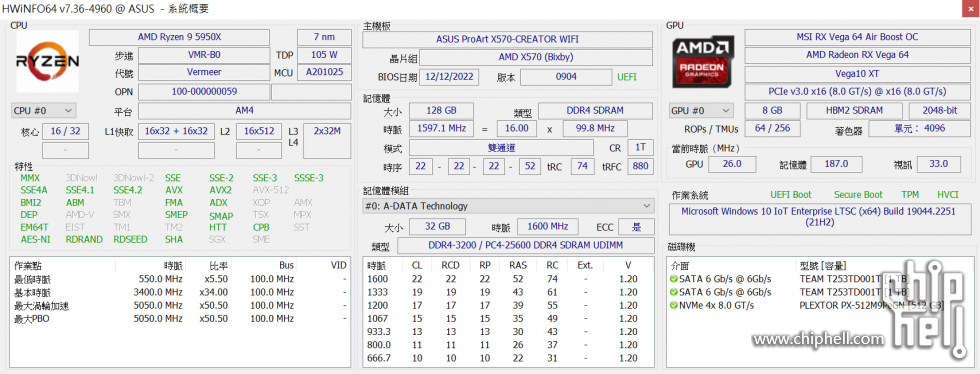Click the AVX2 feature label
This screenshot has width=980, height=374.
point(220,190)
